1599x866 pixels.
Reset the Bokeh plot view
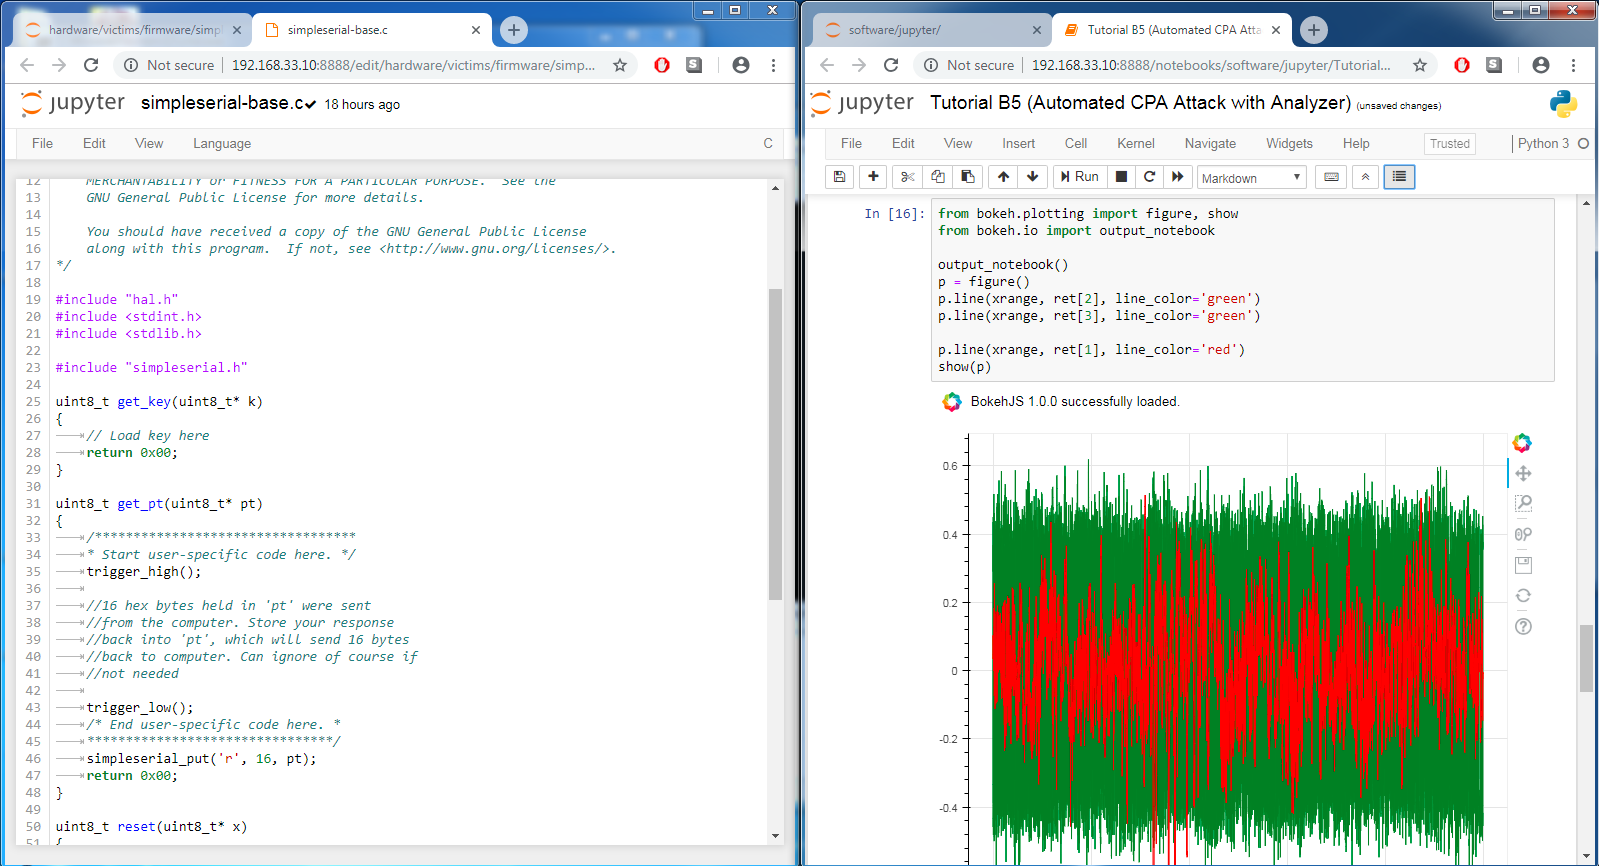click(x=1523, y=596)
